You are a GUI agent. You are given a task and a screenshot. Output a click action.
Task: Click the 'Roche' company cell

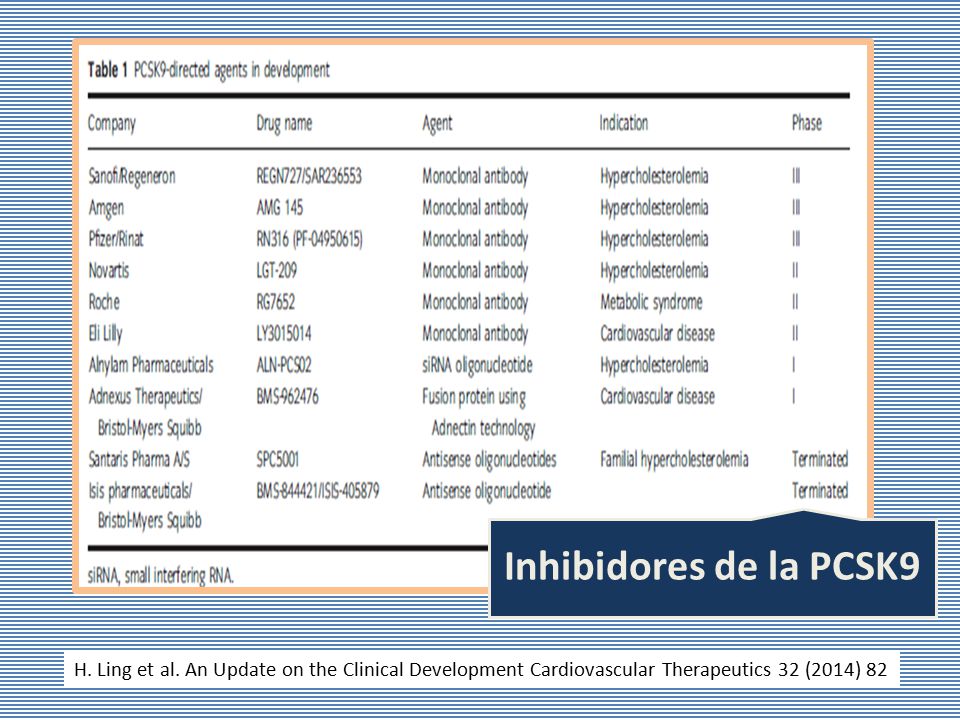coord(103,302)
